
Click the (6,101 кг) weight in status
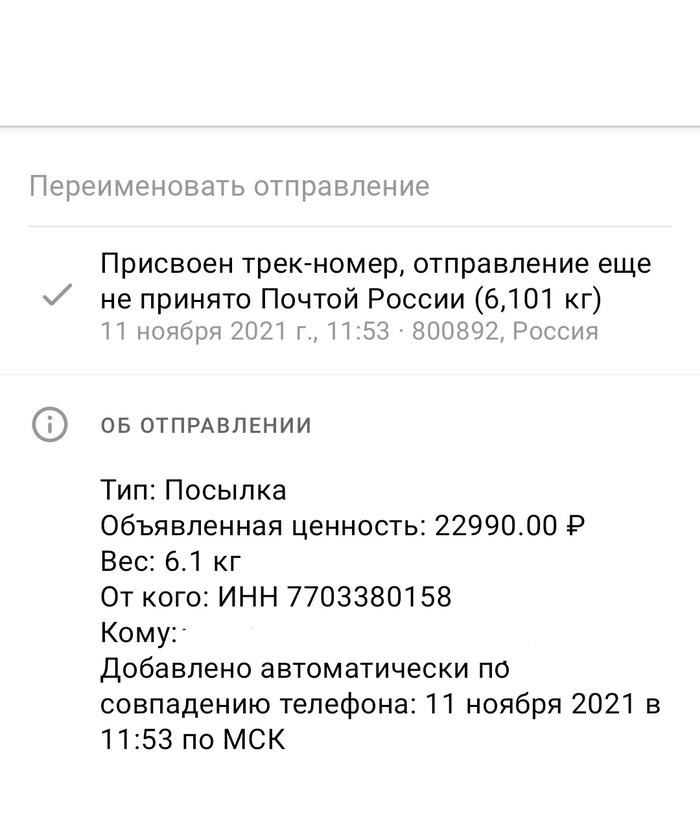tap(537, 299)
